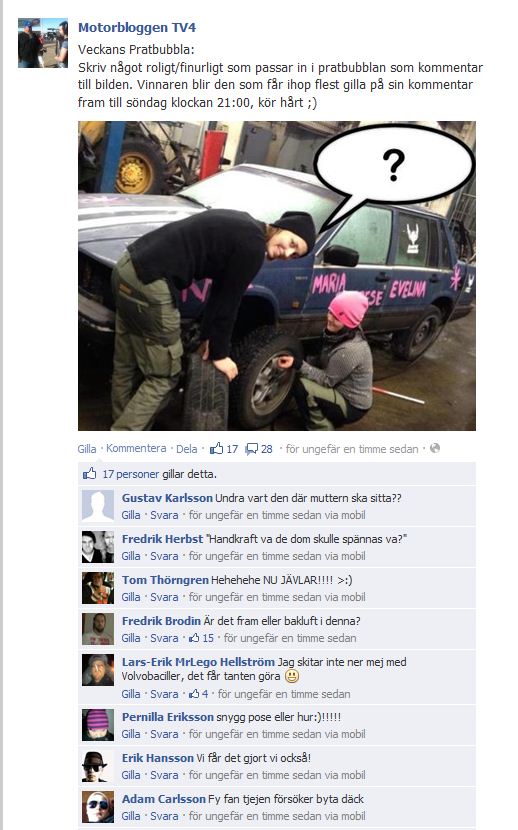Screen dimensions: 518x830
Task: Open the car photo with speech bubble
Action: (x=277, y=276)
